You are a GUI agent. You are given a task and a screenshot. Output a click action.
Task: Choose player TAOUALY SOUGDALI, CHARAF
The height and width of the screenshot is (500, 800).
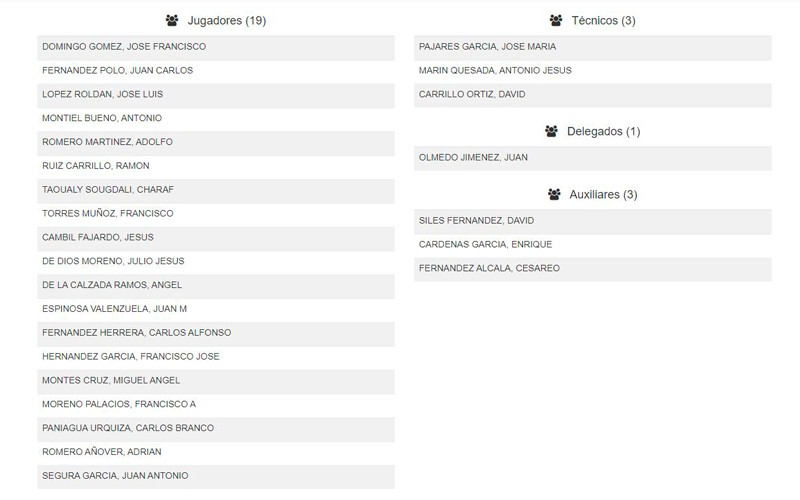[x=216, y=191]
